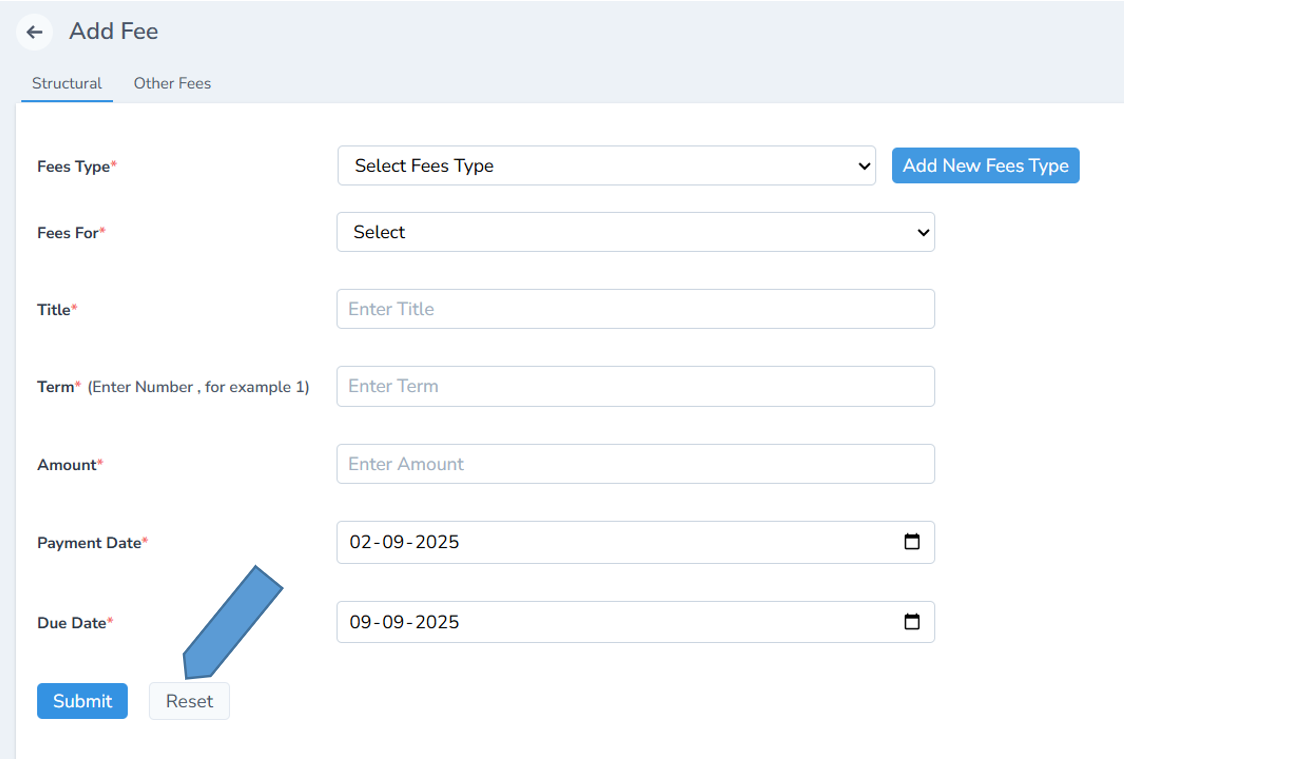This screenshot has width=1302, height=759.
Task: Open the Select Fees Type dropdown
Action: pos(606,166)
